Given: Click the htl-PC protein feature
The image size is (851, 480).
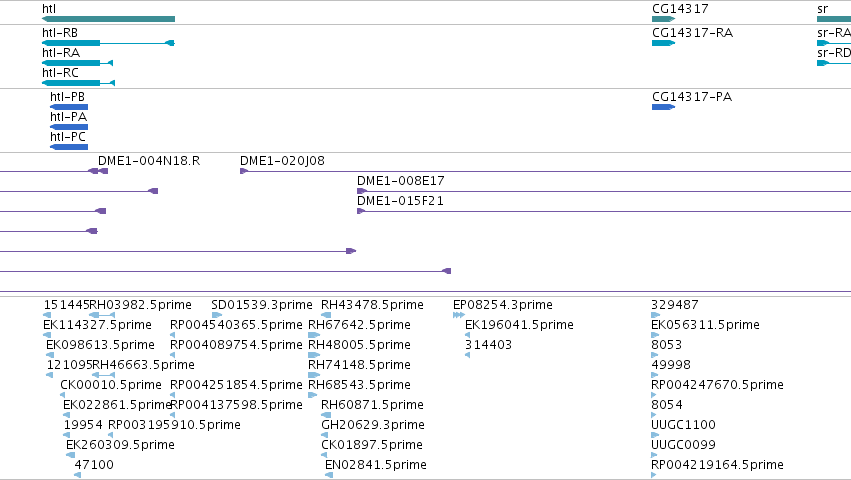Looking at the screenshot, I should click(x=69, y=147).
